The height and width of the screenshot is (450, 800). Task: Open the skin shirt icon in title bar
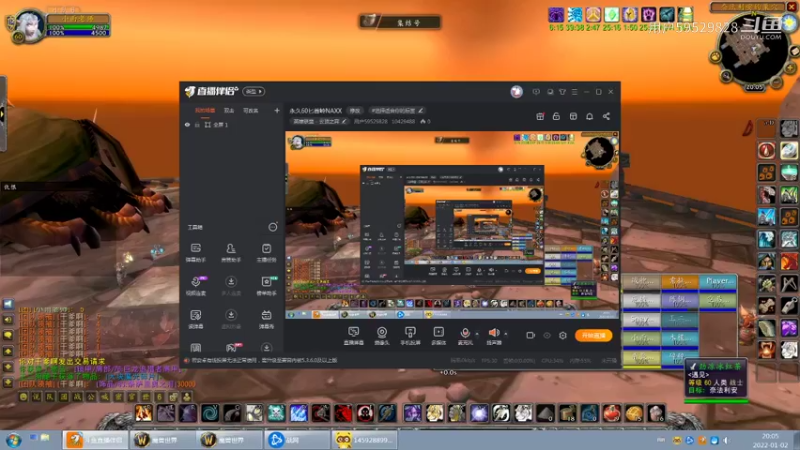(562, 92)
